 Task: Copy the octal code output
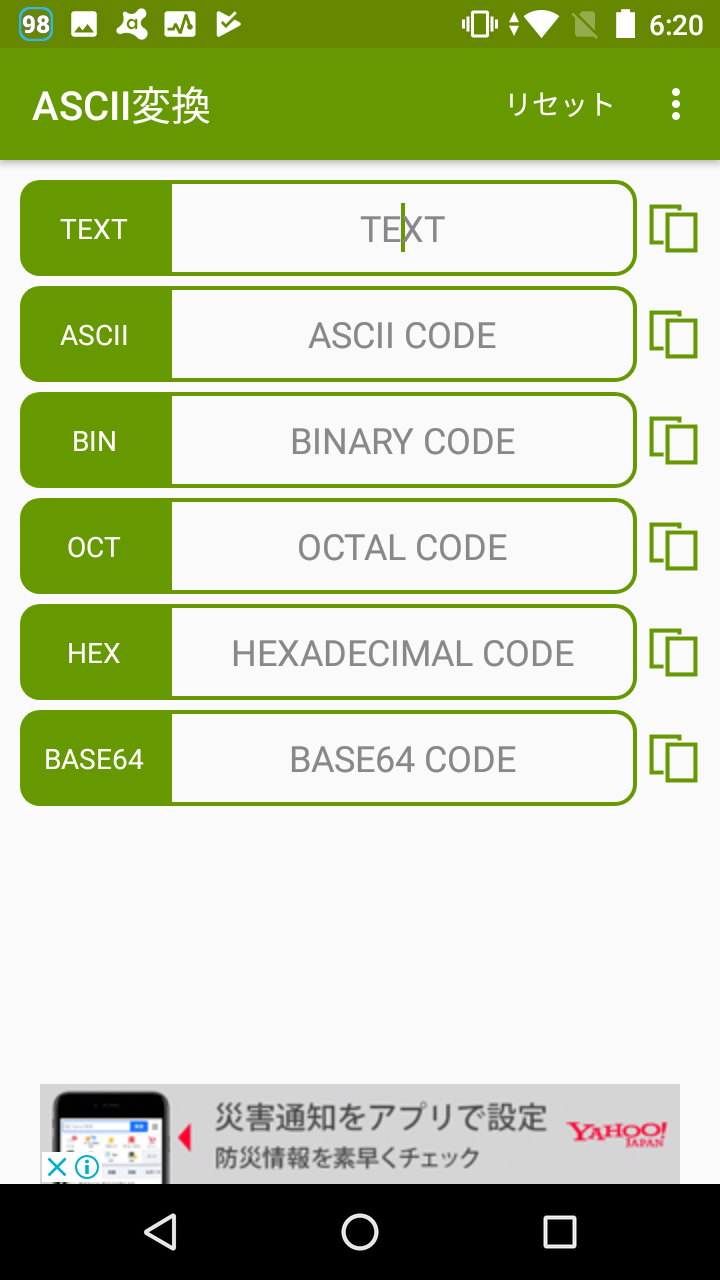point(674,546)
